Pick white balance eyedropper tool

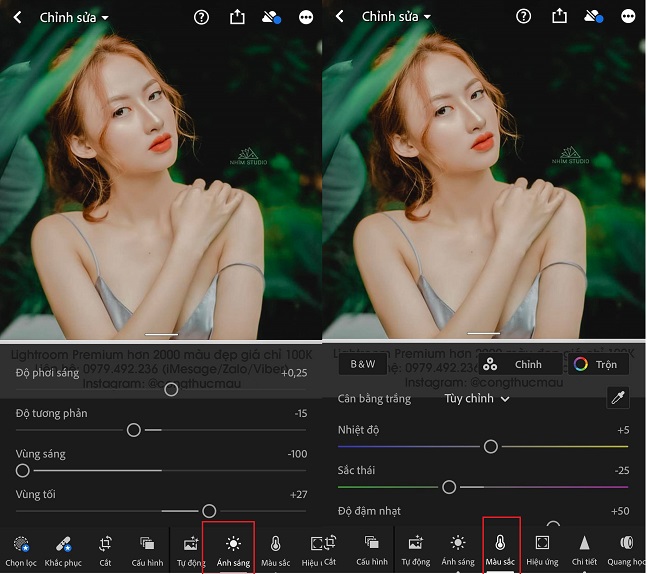pos(618,398)
